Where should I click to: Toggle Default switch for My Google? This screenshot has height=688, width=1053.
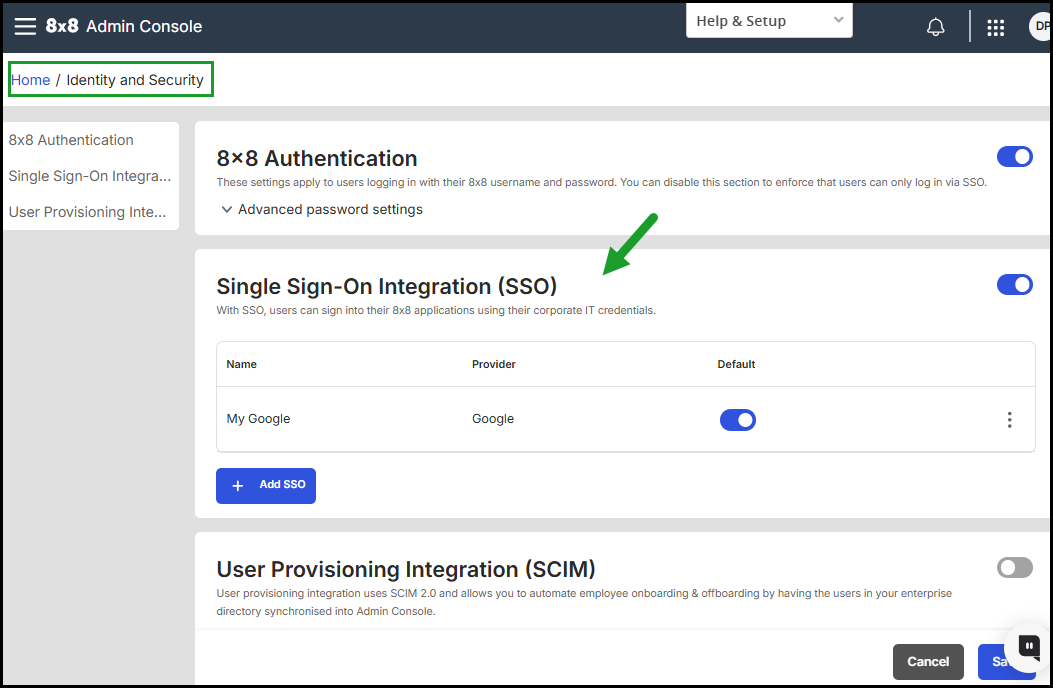coord(737,420)
